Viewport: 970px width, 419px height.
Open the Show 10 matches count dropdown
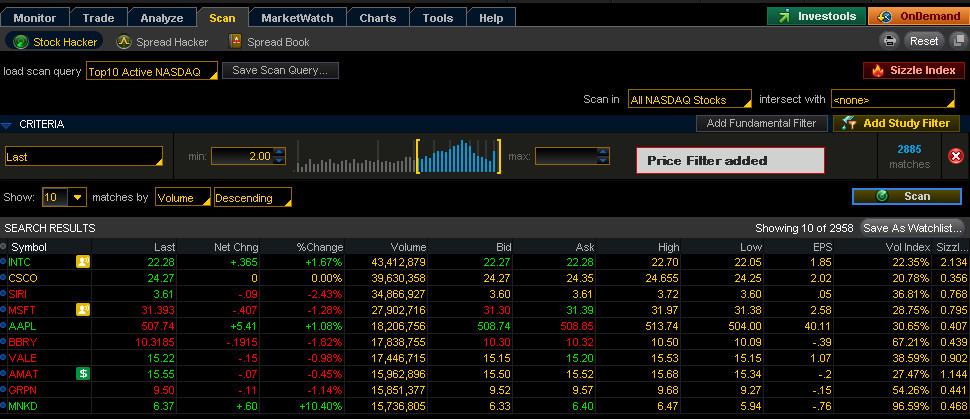[x=64, y=197]
